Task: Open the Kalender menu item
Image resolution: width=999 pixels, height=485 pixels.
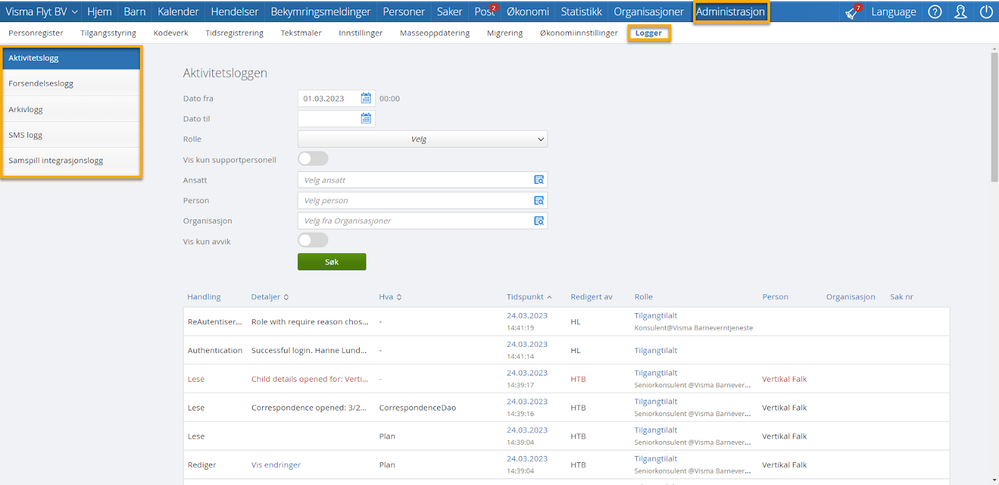Action: (x=178, y=12)
